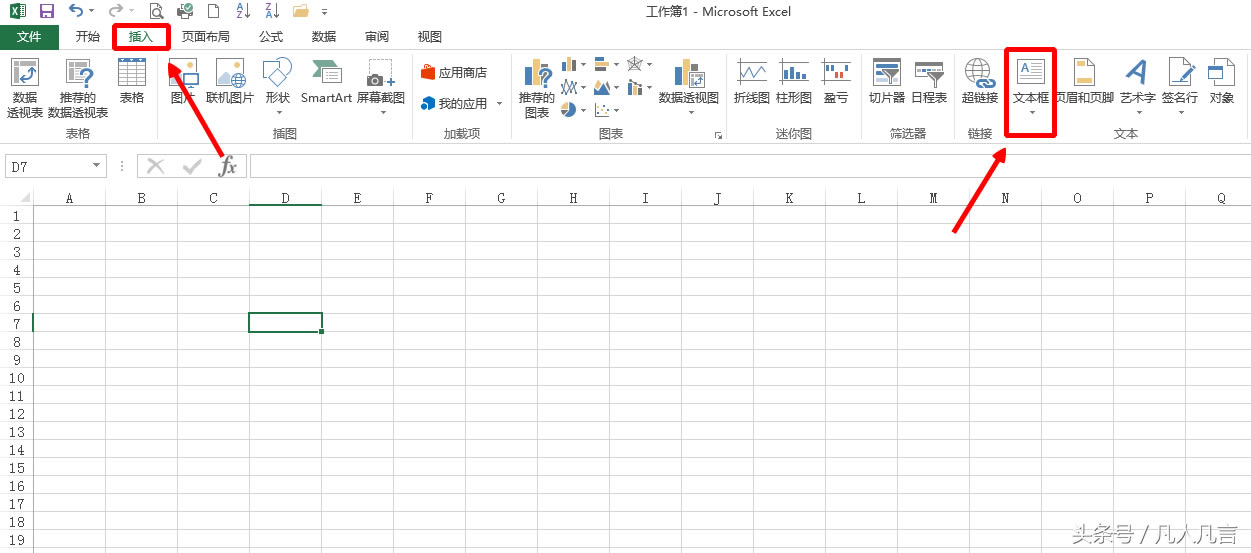
Task: Insert line sparkline (折线图)
Action: tap(751, 82)
